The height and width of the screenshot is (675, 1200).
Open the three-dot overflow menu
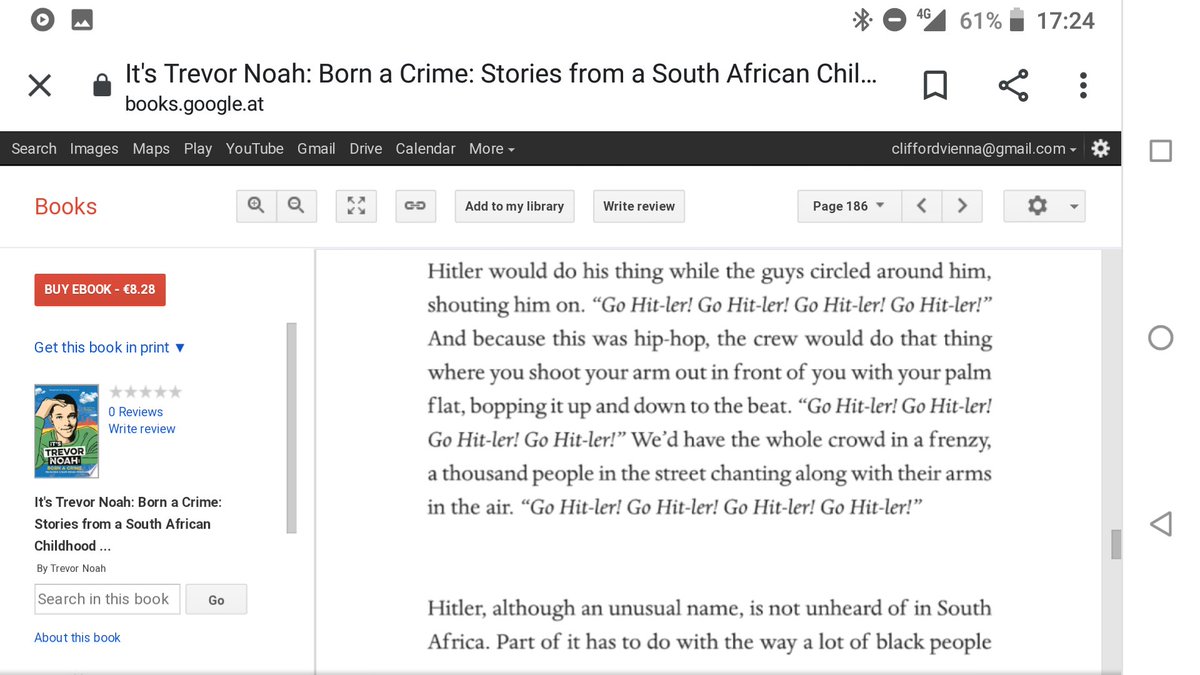(x=1083, y=86)
